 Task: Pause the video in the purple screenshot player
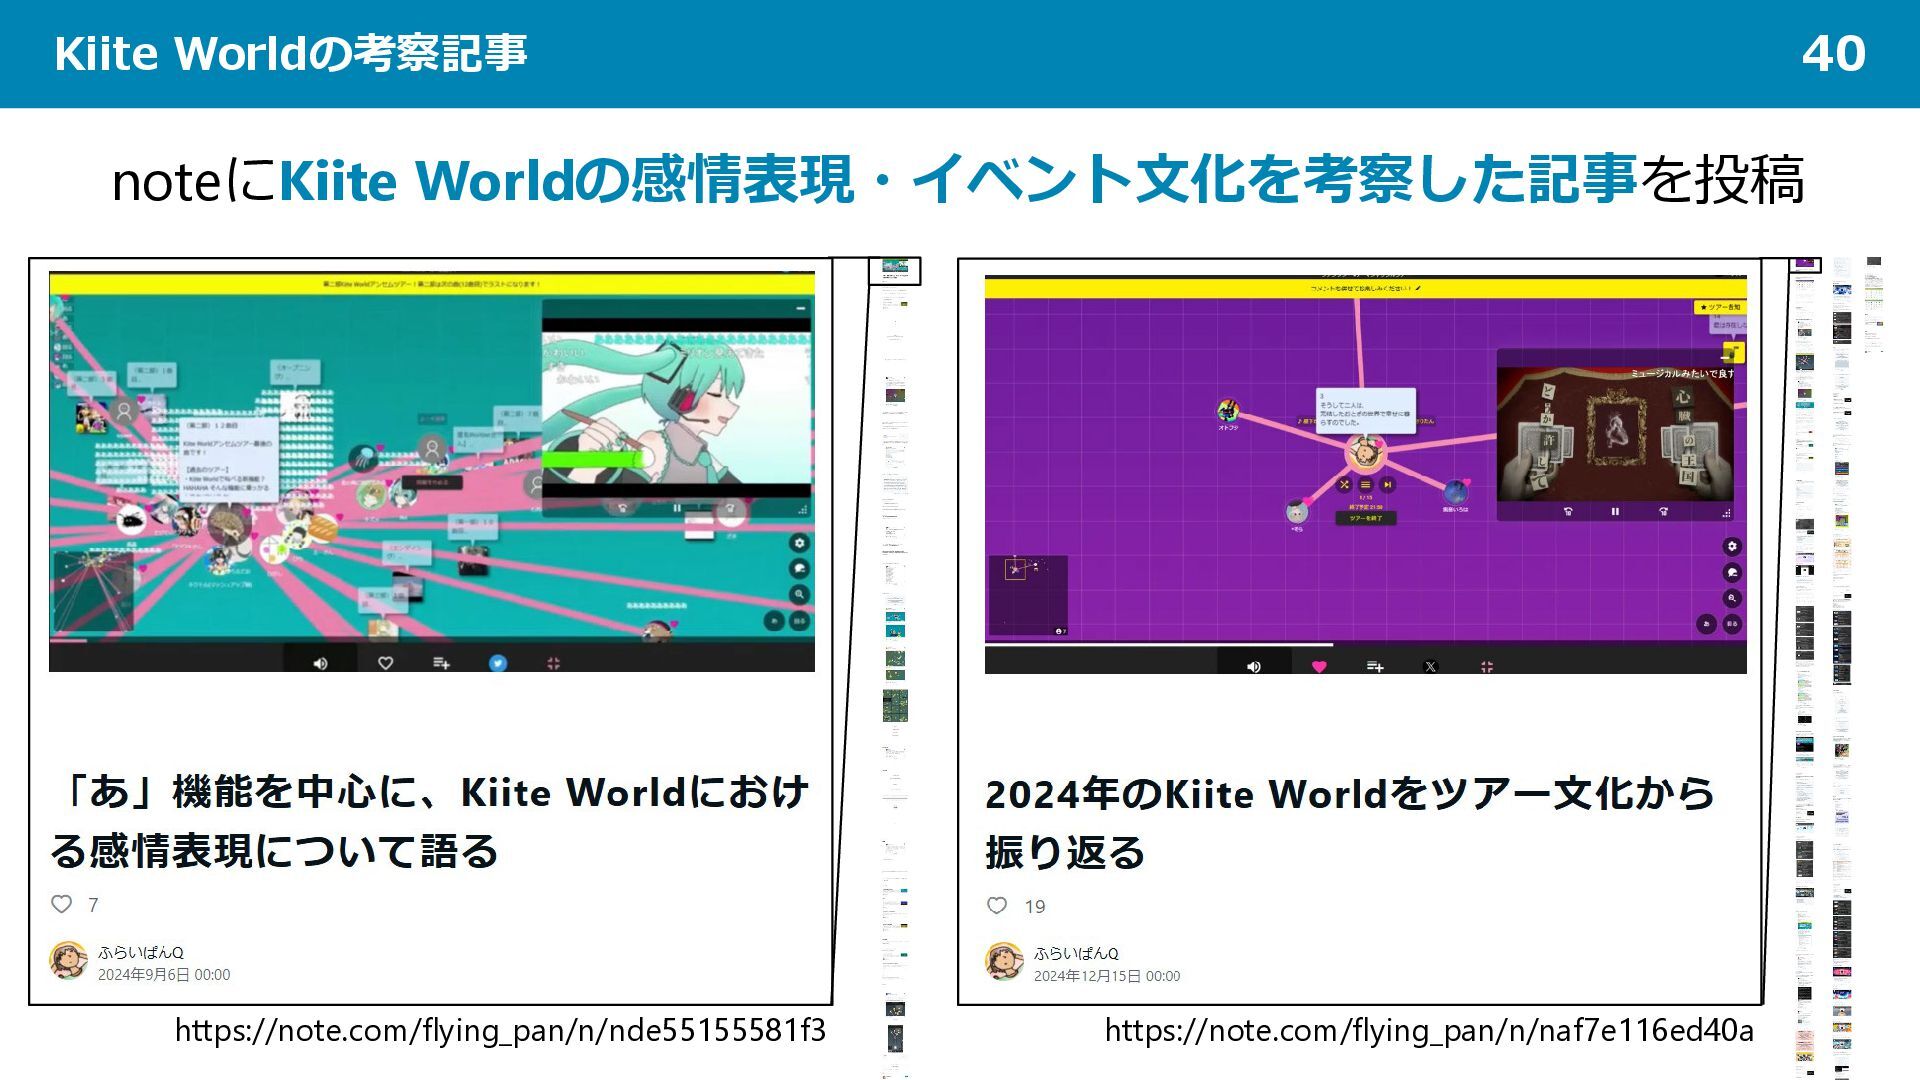1615,512
